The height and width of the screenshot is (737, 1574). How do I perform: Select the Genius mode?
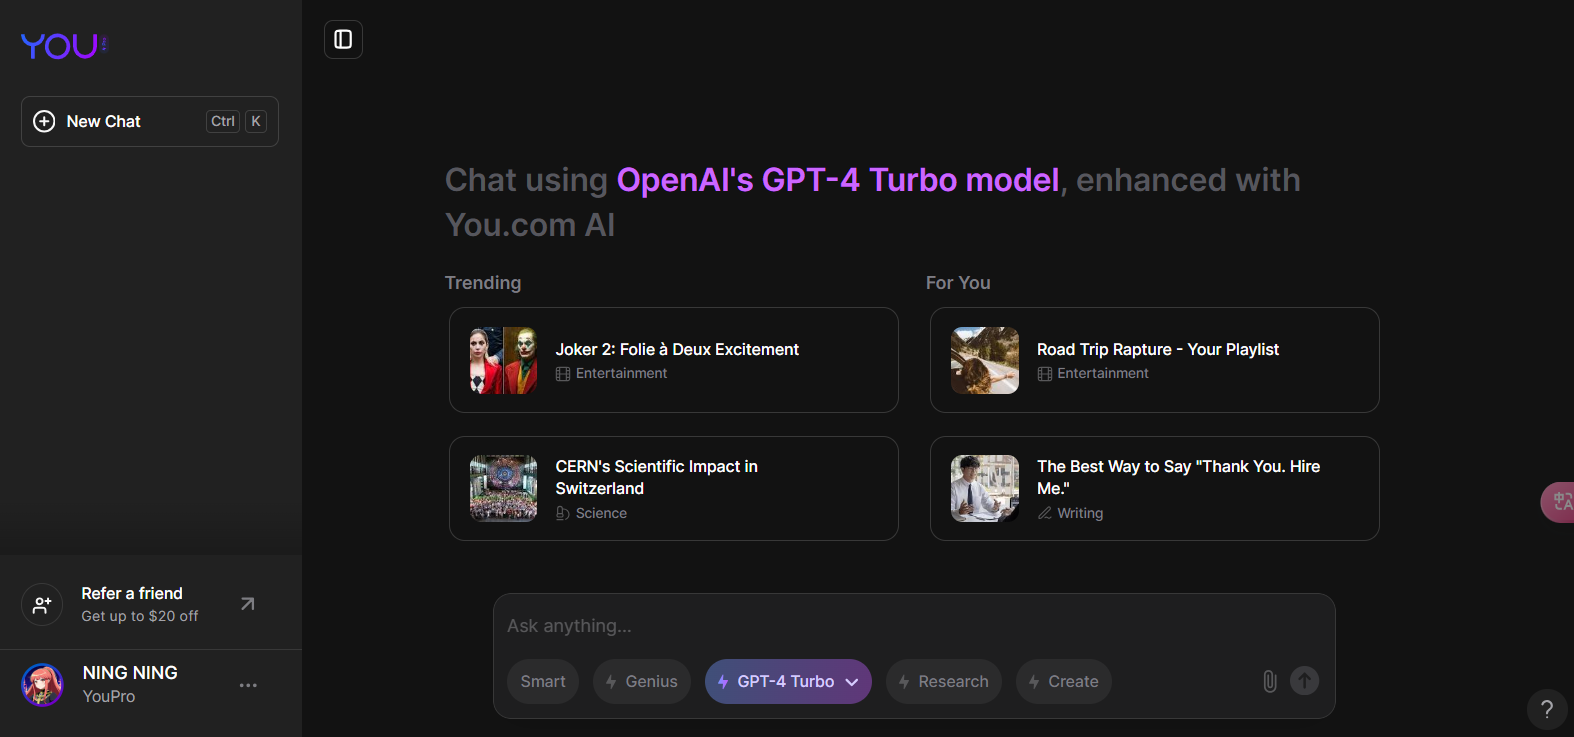tap(642, 681)
